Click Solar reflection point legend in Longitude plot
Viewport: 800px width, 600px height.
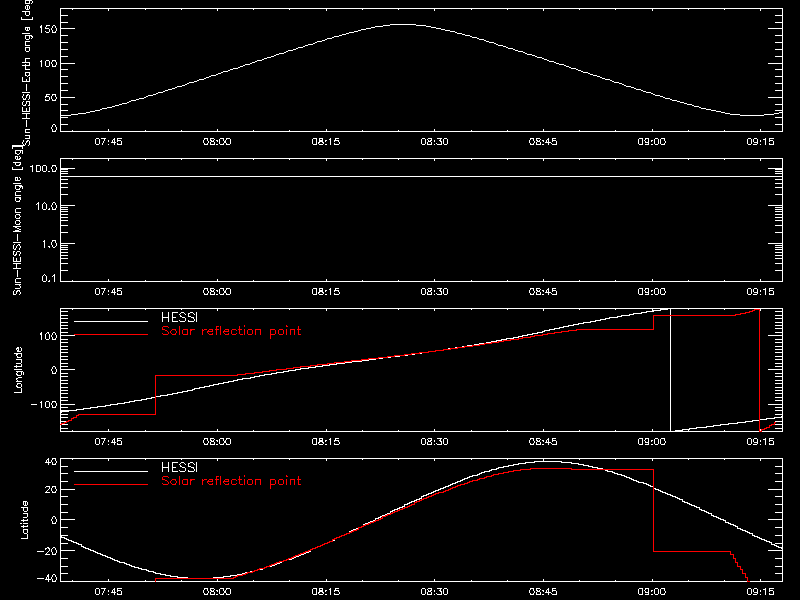pos(231,331)
